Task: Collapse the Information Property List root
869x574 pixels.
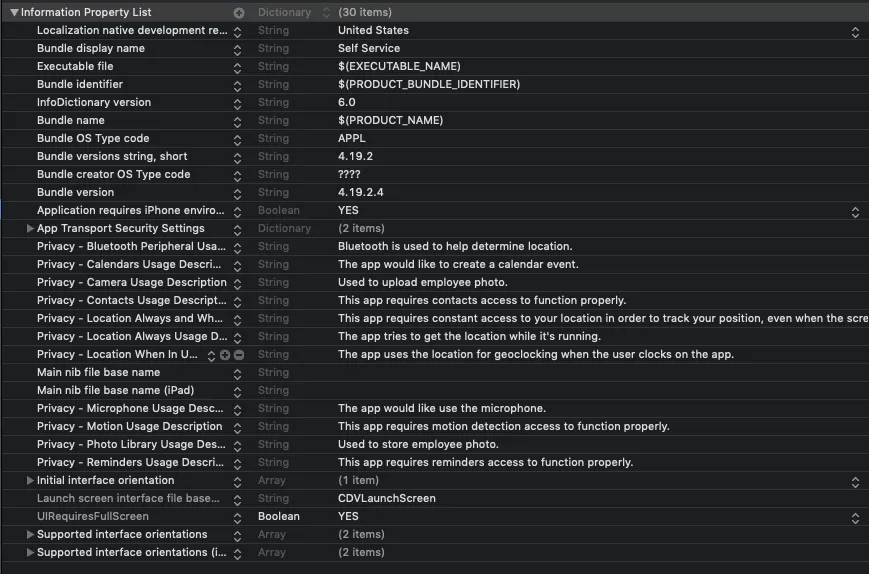Action: click(14, 13)
